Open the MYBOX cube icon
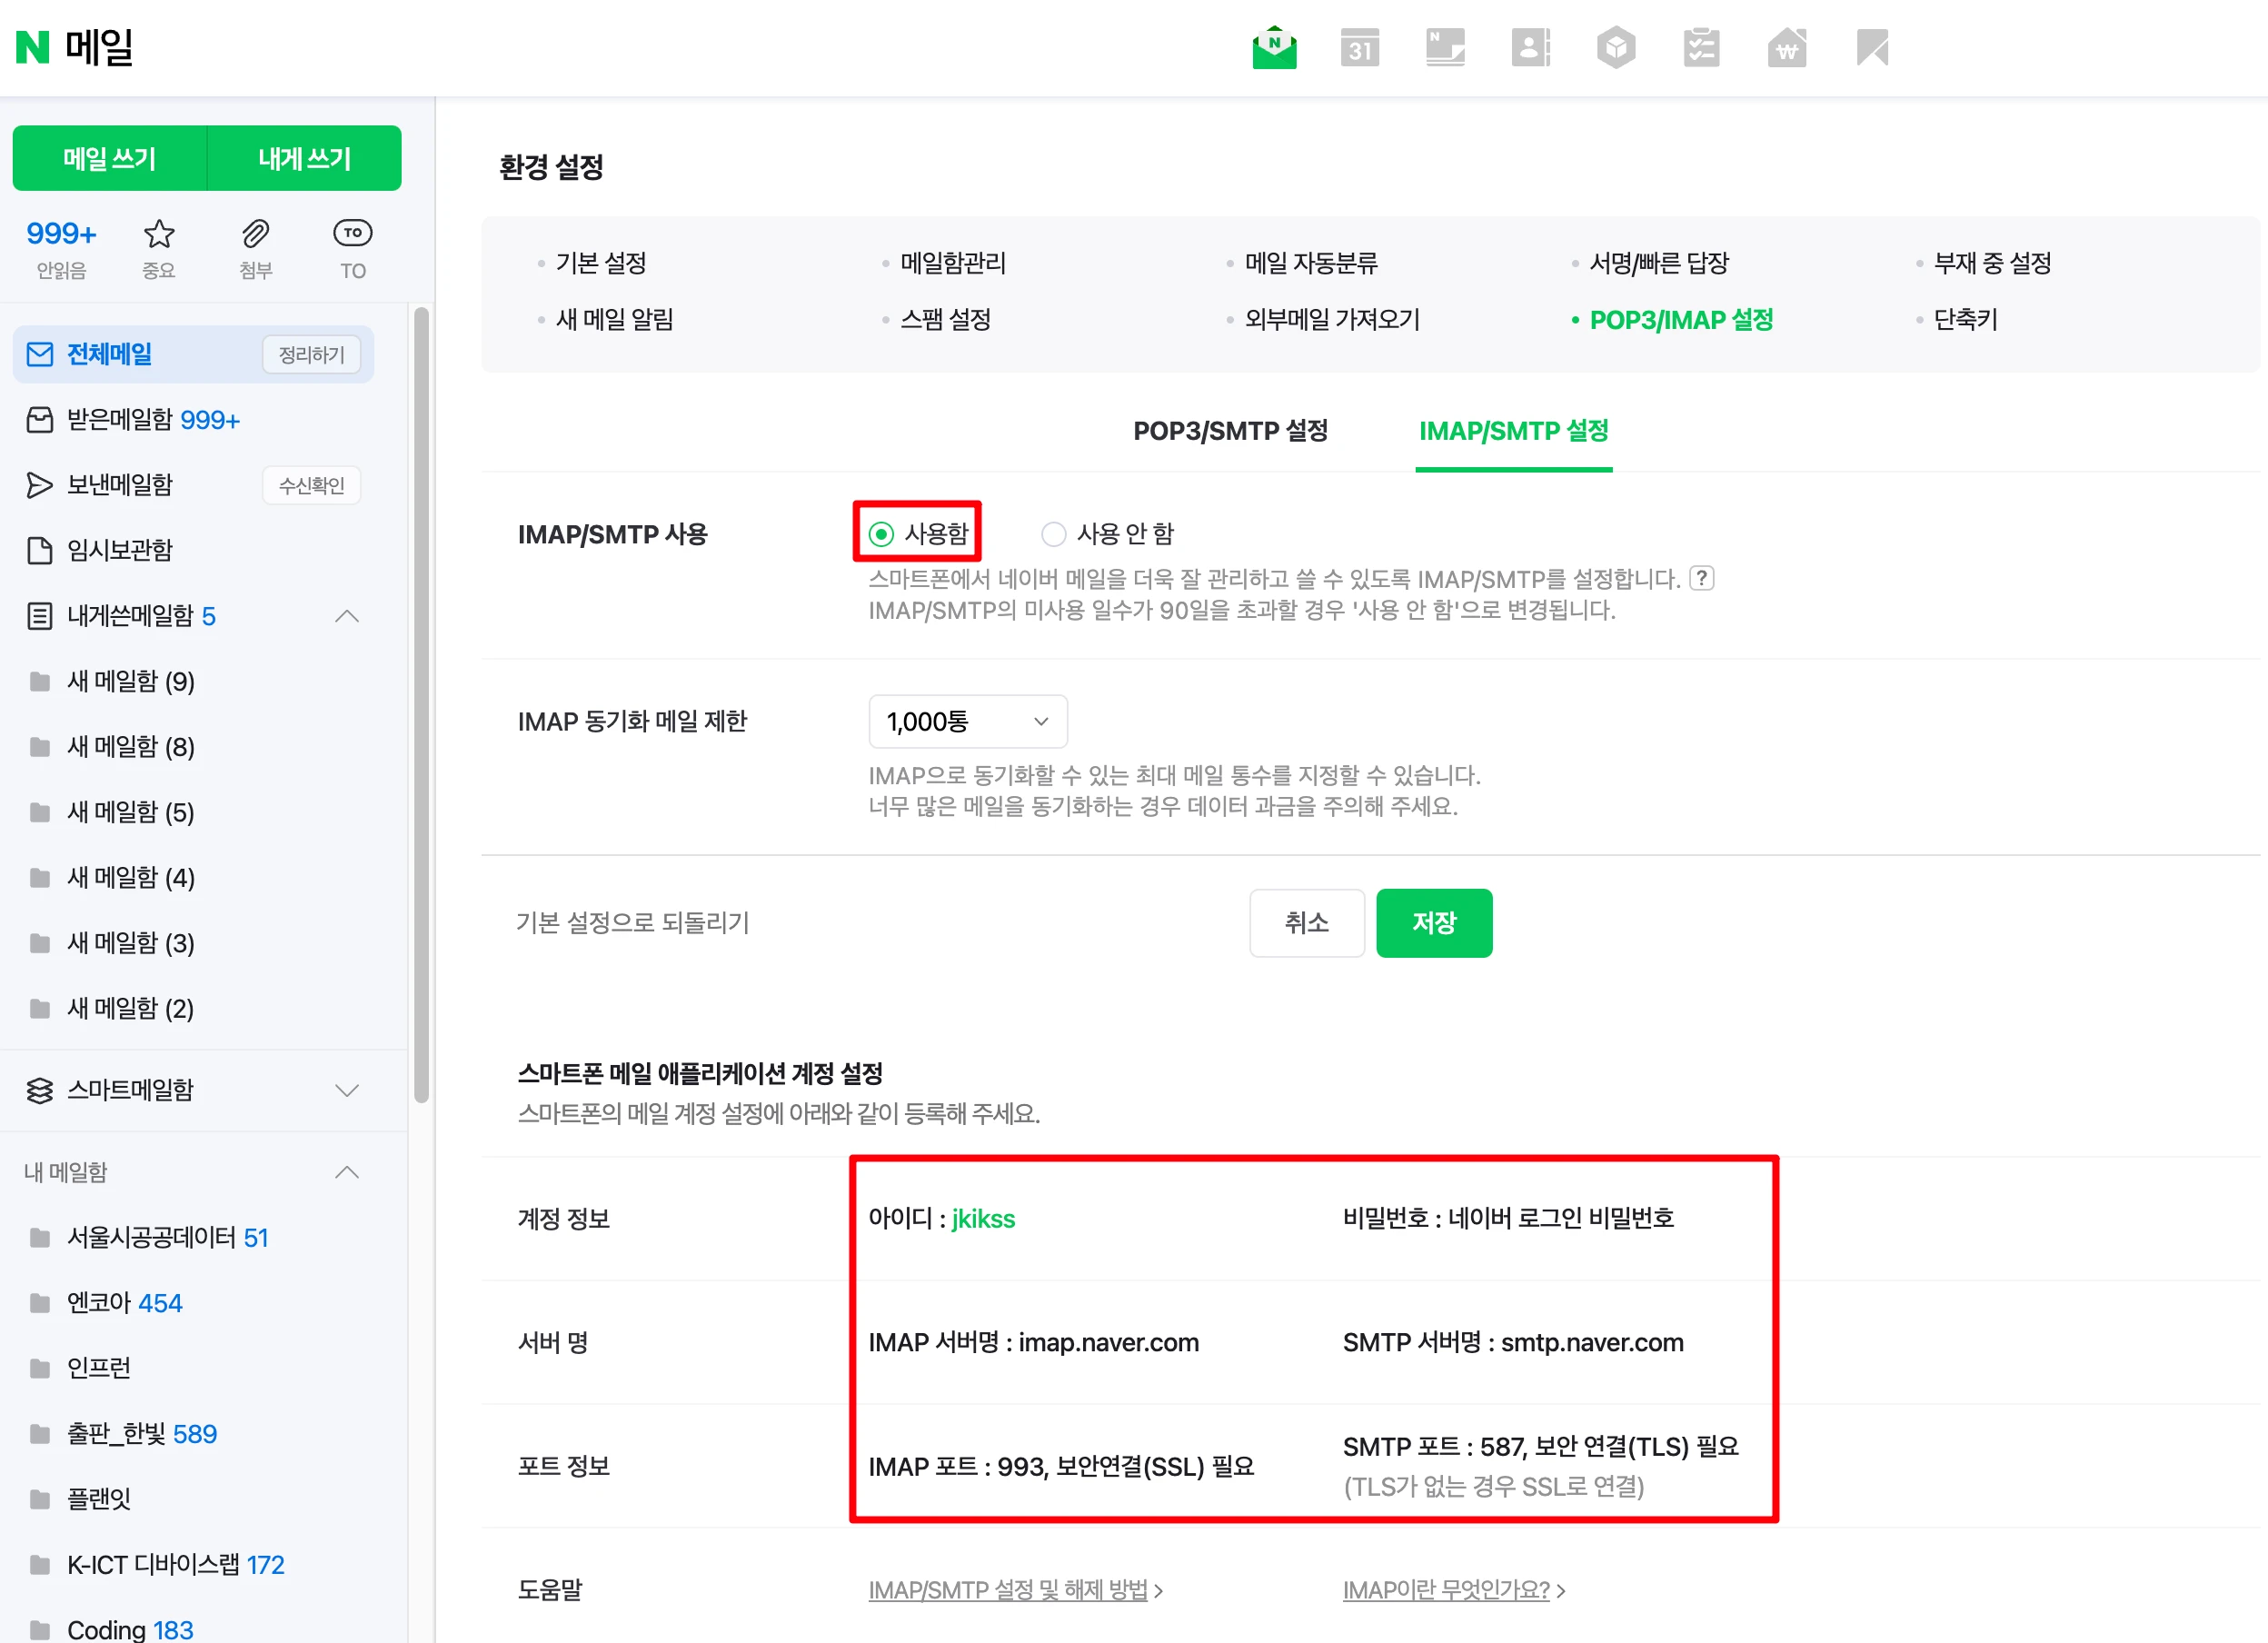Image resolution: width=2268 pixels, height=1643 pixels. click(x=1615, y=48)
